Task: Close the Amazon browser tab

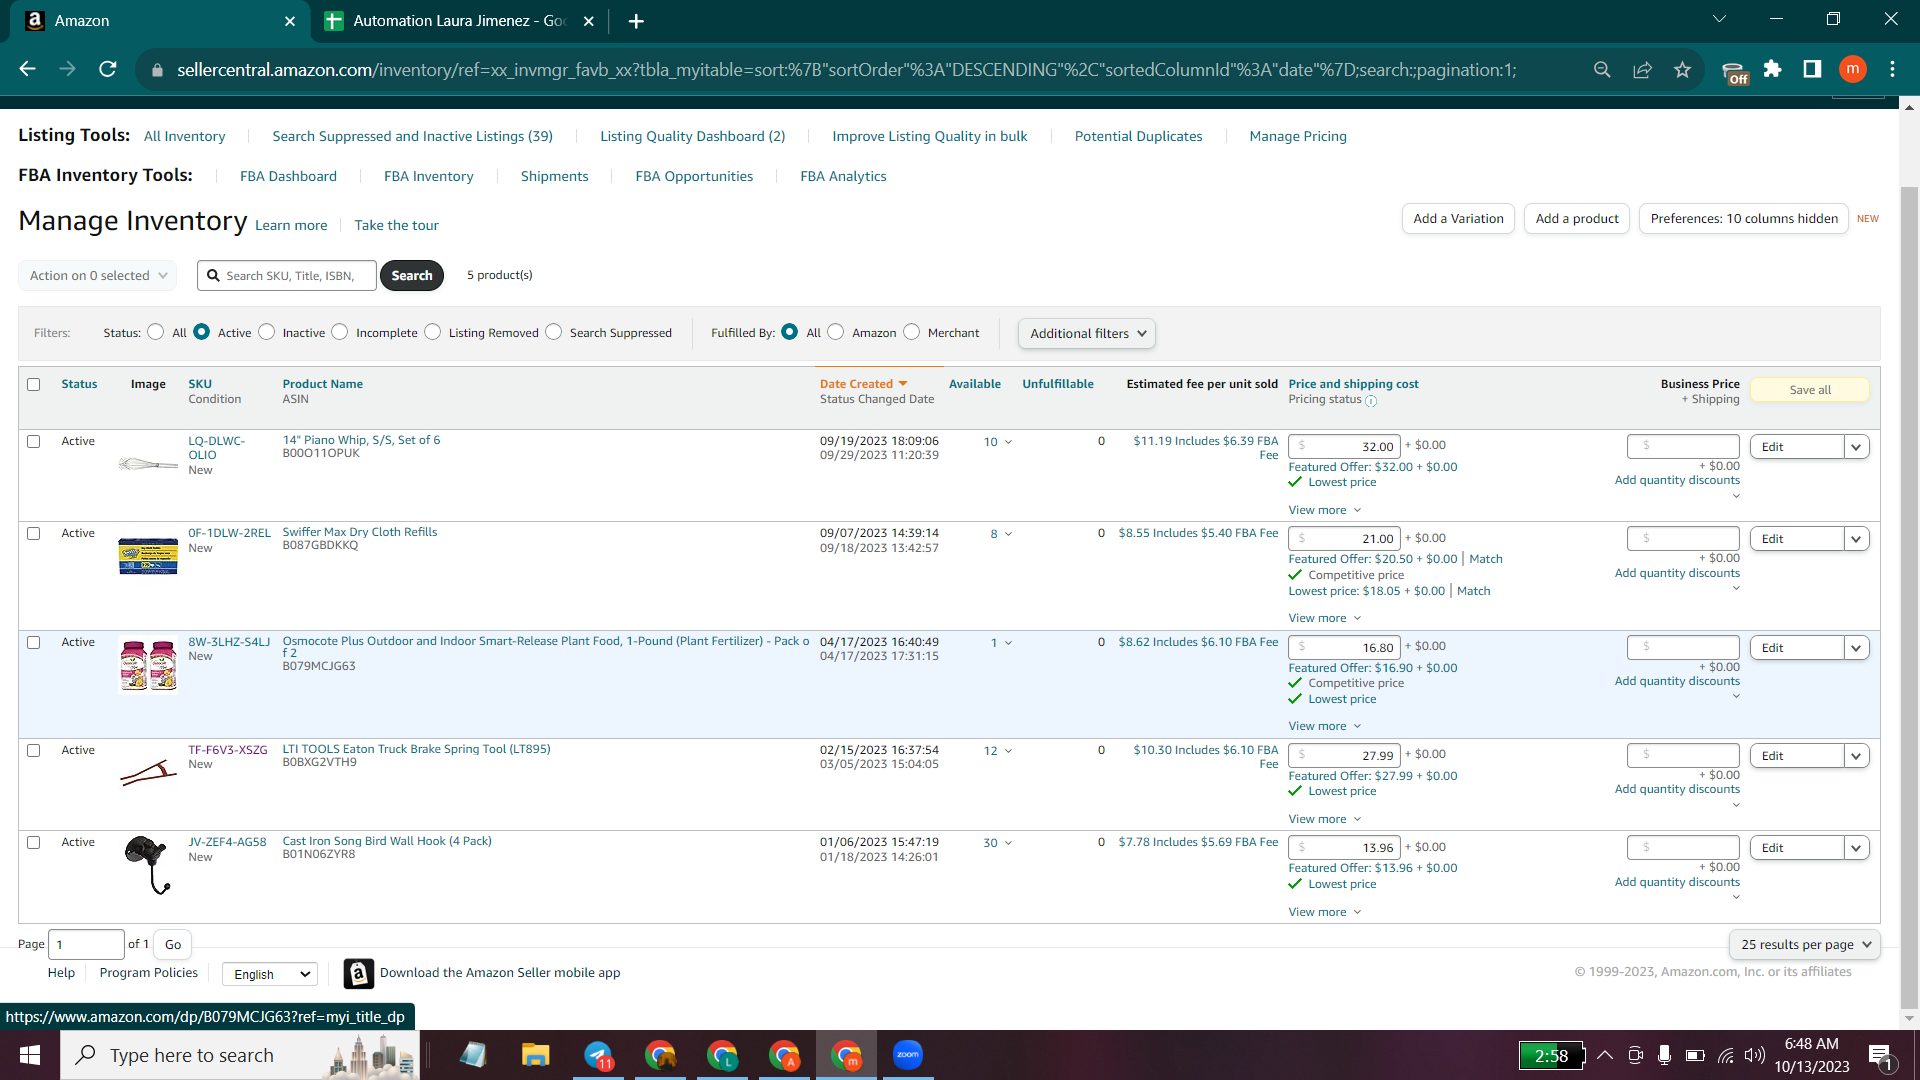Action: 290,21
